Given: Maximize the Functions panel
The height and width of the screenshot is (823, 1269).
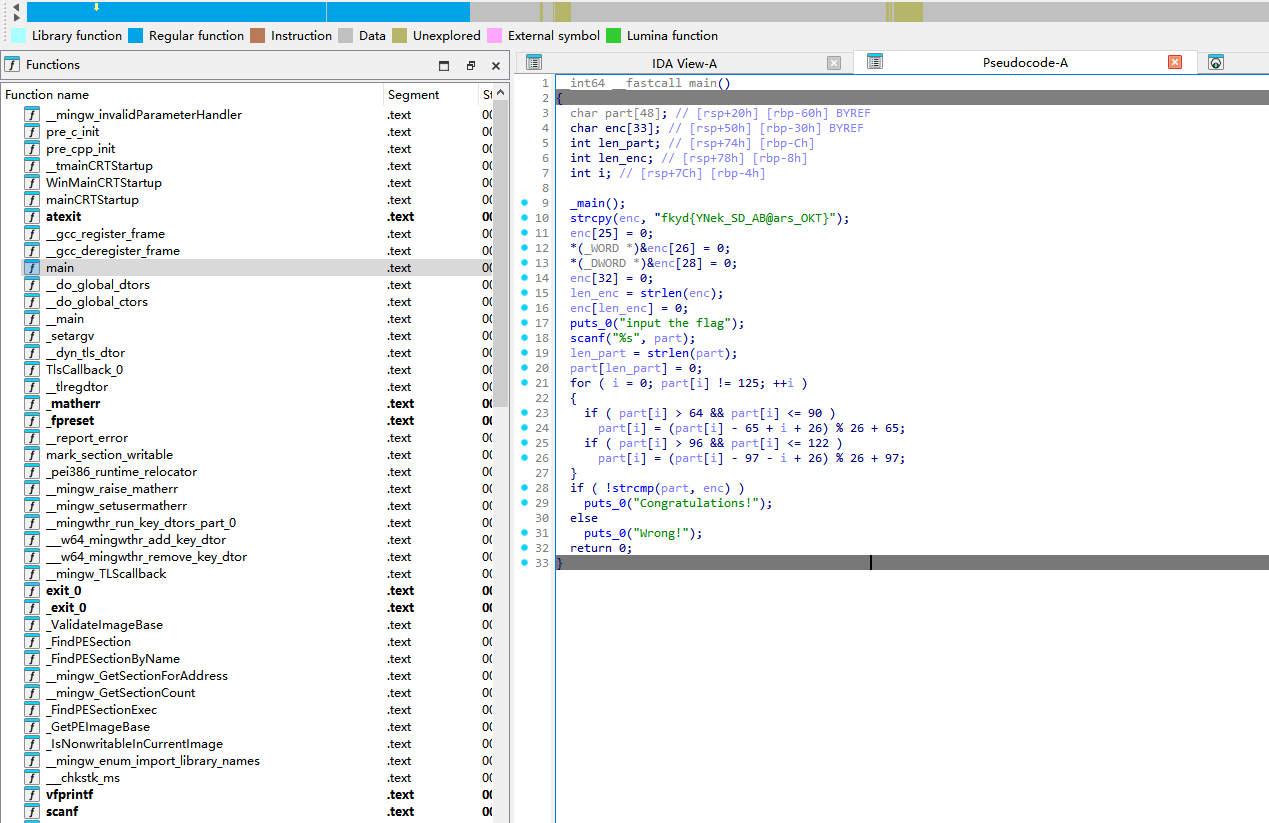Looking at the screenshot, I should click(444, 65).
